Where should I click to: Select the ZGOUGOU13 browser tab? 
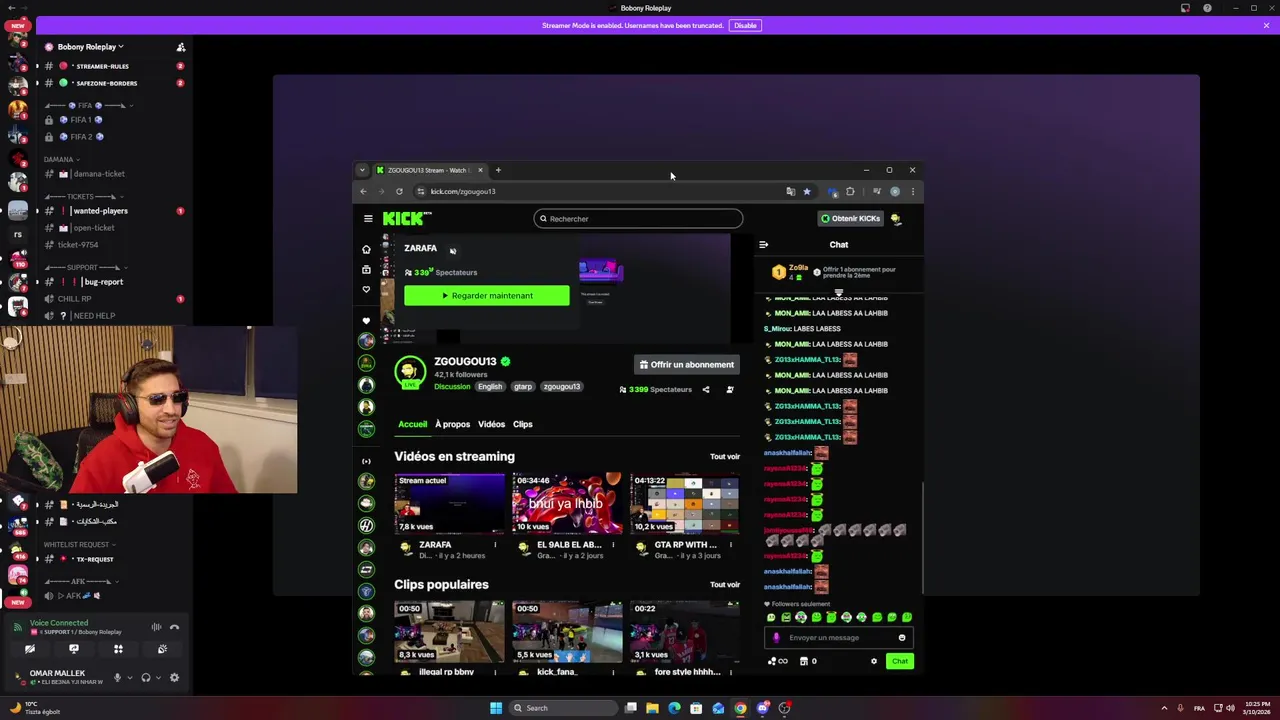pos(428,170)
